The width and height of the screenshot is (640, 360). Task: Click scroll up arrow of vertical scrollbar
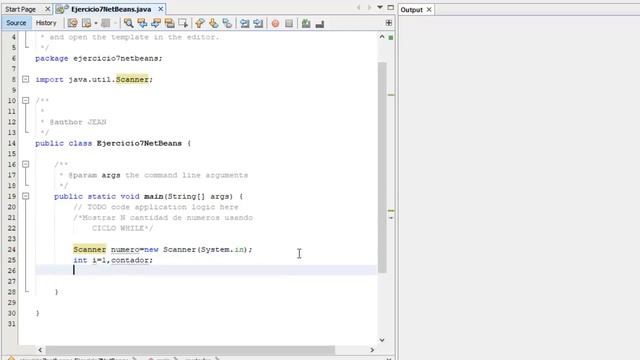point(382,37)
